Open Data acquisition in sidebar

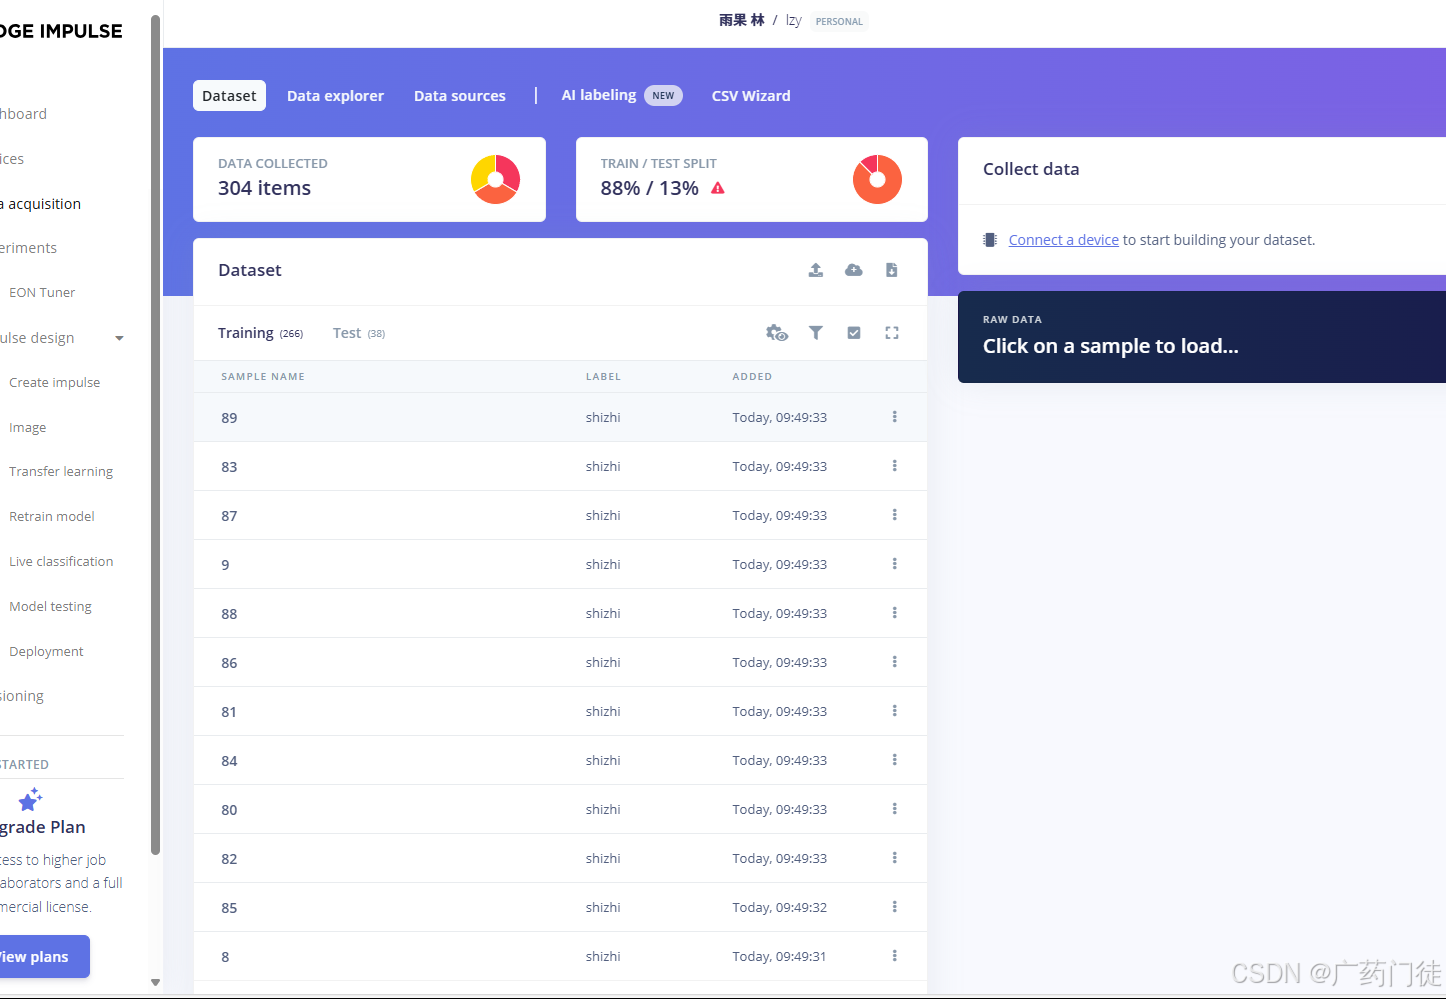40,204
